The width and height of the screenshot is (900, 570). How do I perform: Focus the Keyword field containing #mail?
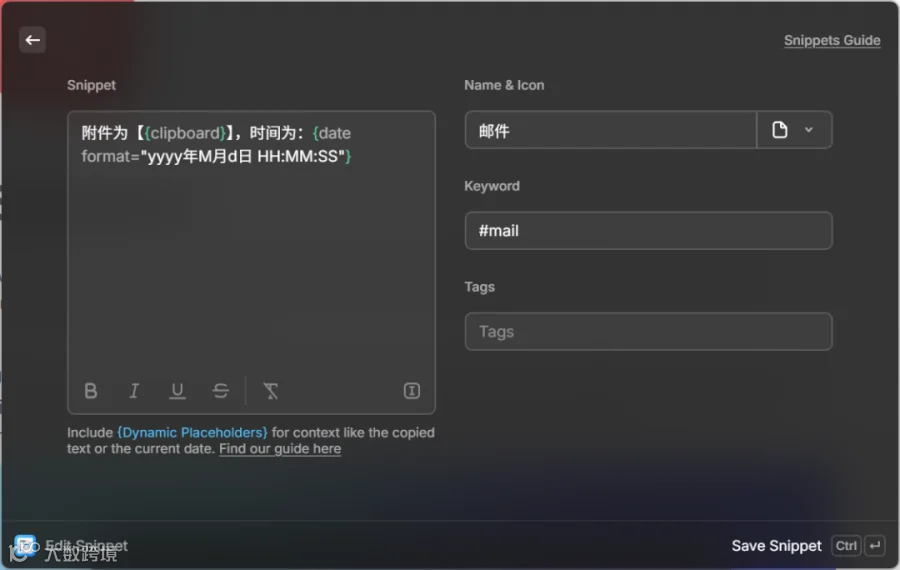coord(648,231)
